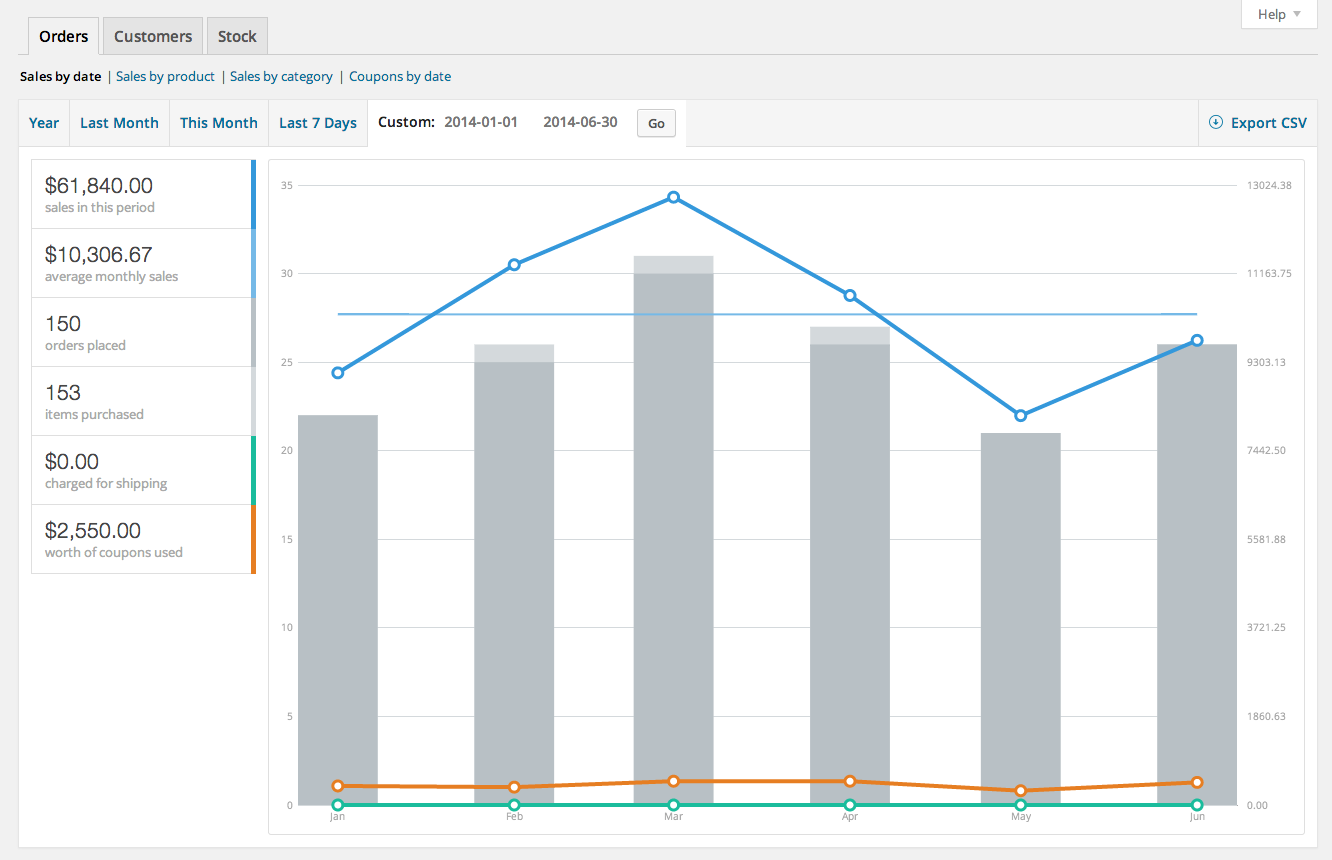The height and width of the screenshot is (860, 1332).
Task: Open the Stock tab
Action: pyautogui.click(x=237, y=37)
